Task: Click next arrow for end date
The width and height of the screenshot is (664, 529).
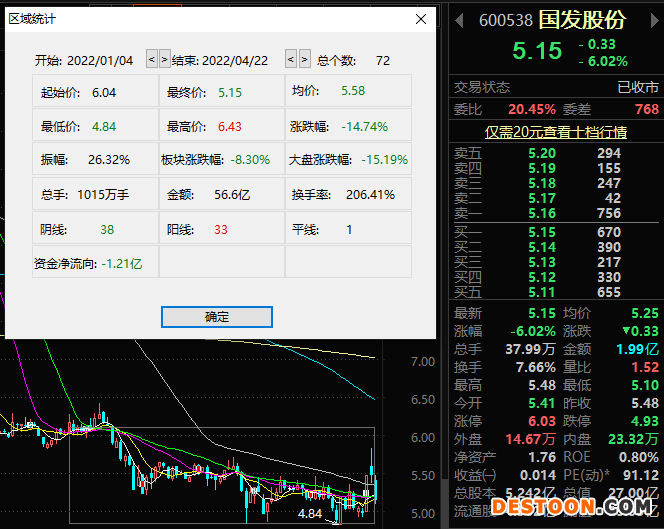Action: pyautogui.click(x=304, y=60)
